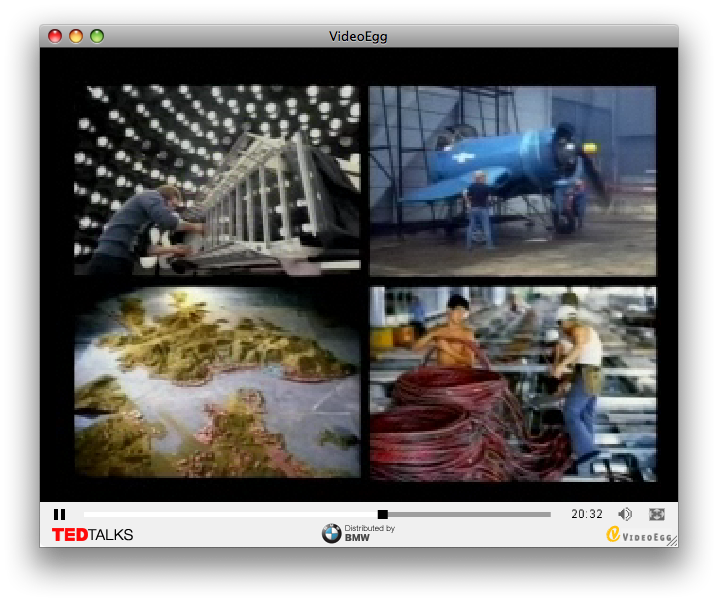
Task: Click the 20:32 time display
Action: click(x=587, y=514)
